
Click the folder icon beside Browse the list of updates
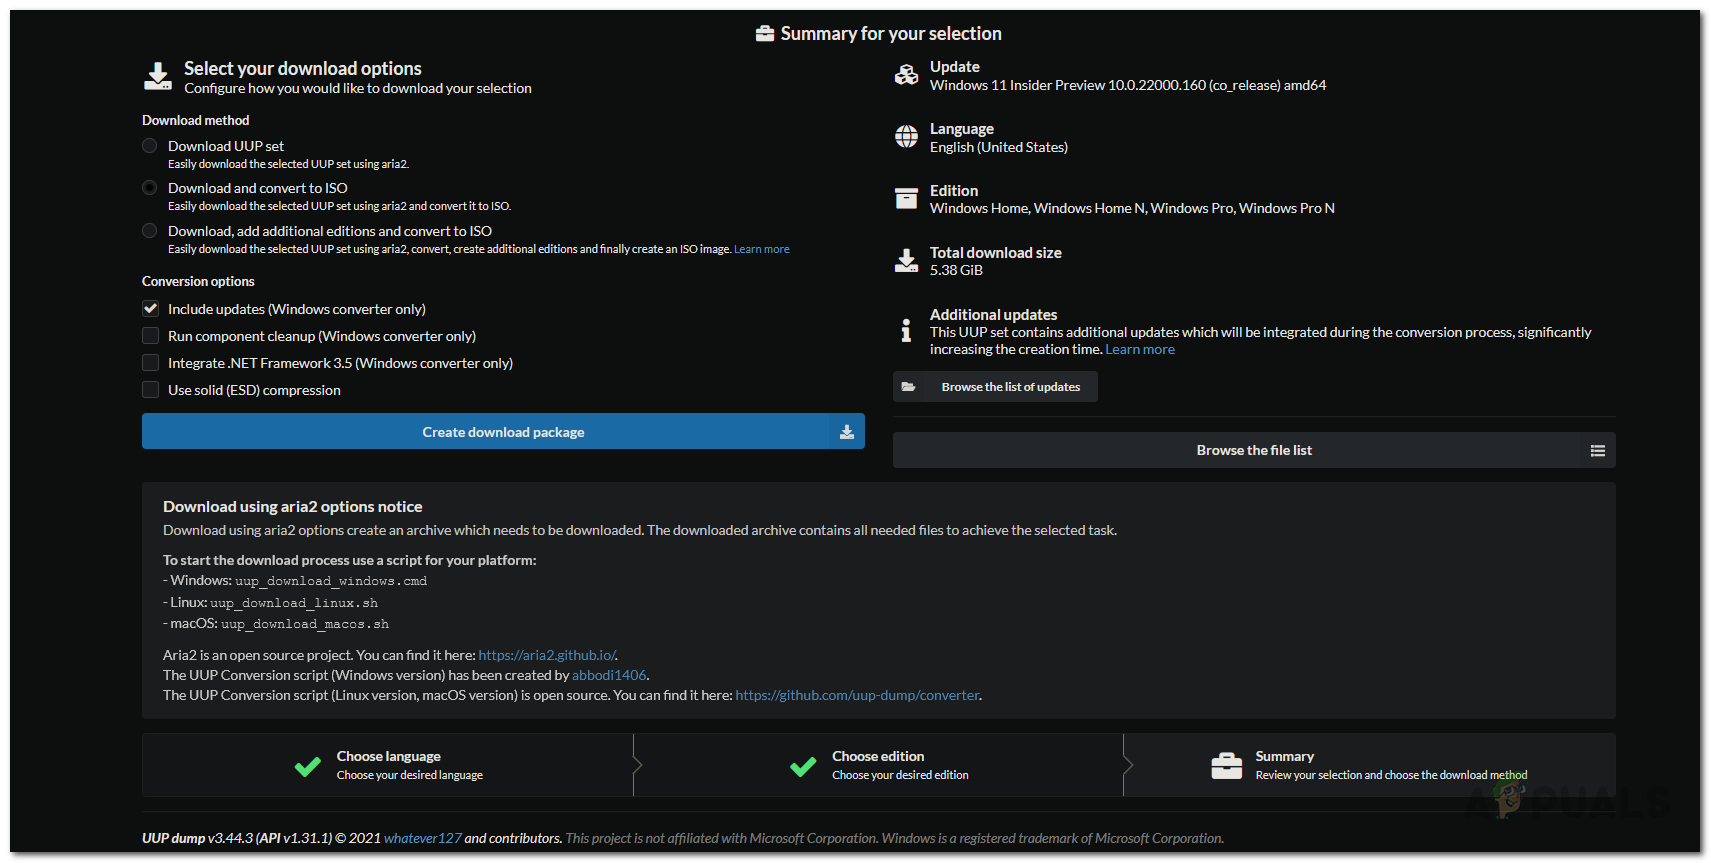pos(908,387)
